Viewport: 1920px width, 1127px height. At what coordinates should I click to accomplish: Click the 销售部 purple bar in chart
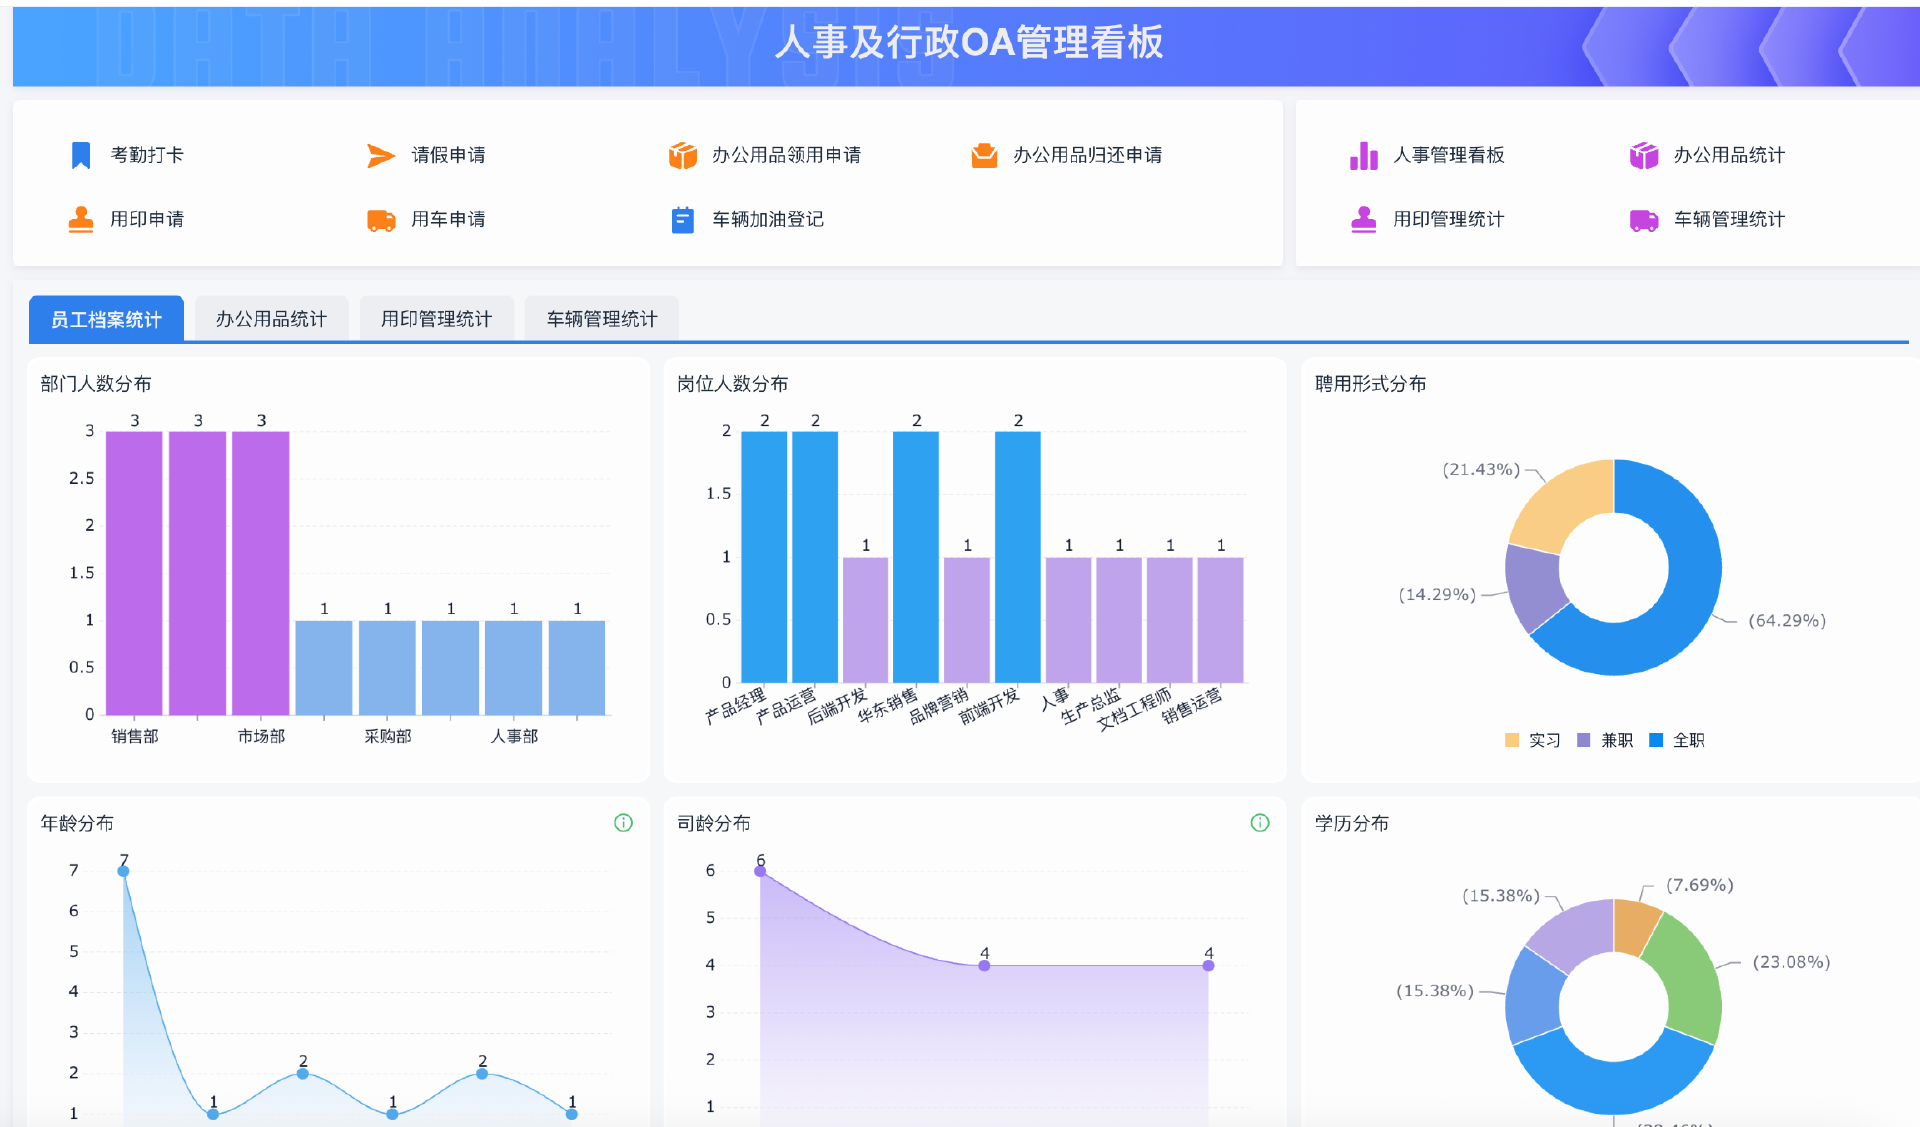point(134,572)
